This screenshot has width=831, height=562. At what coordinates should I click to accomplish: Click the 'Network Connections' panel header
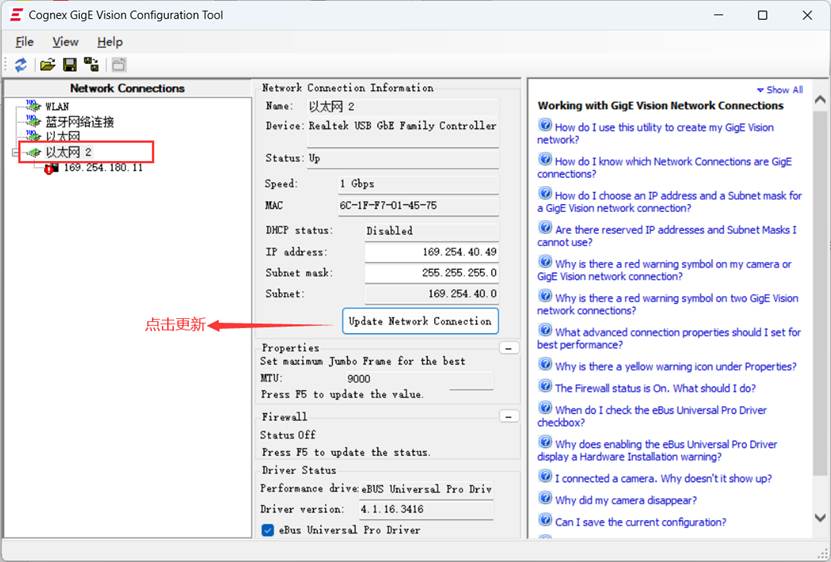click(x=127, y=89)
